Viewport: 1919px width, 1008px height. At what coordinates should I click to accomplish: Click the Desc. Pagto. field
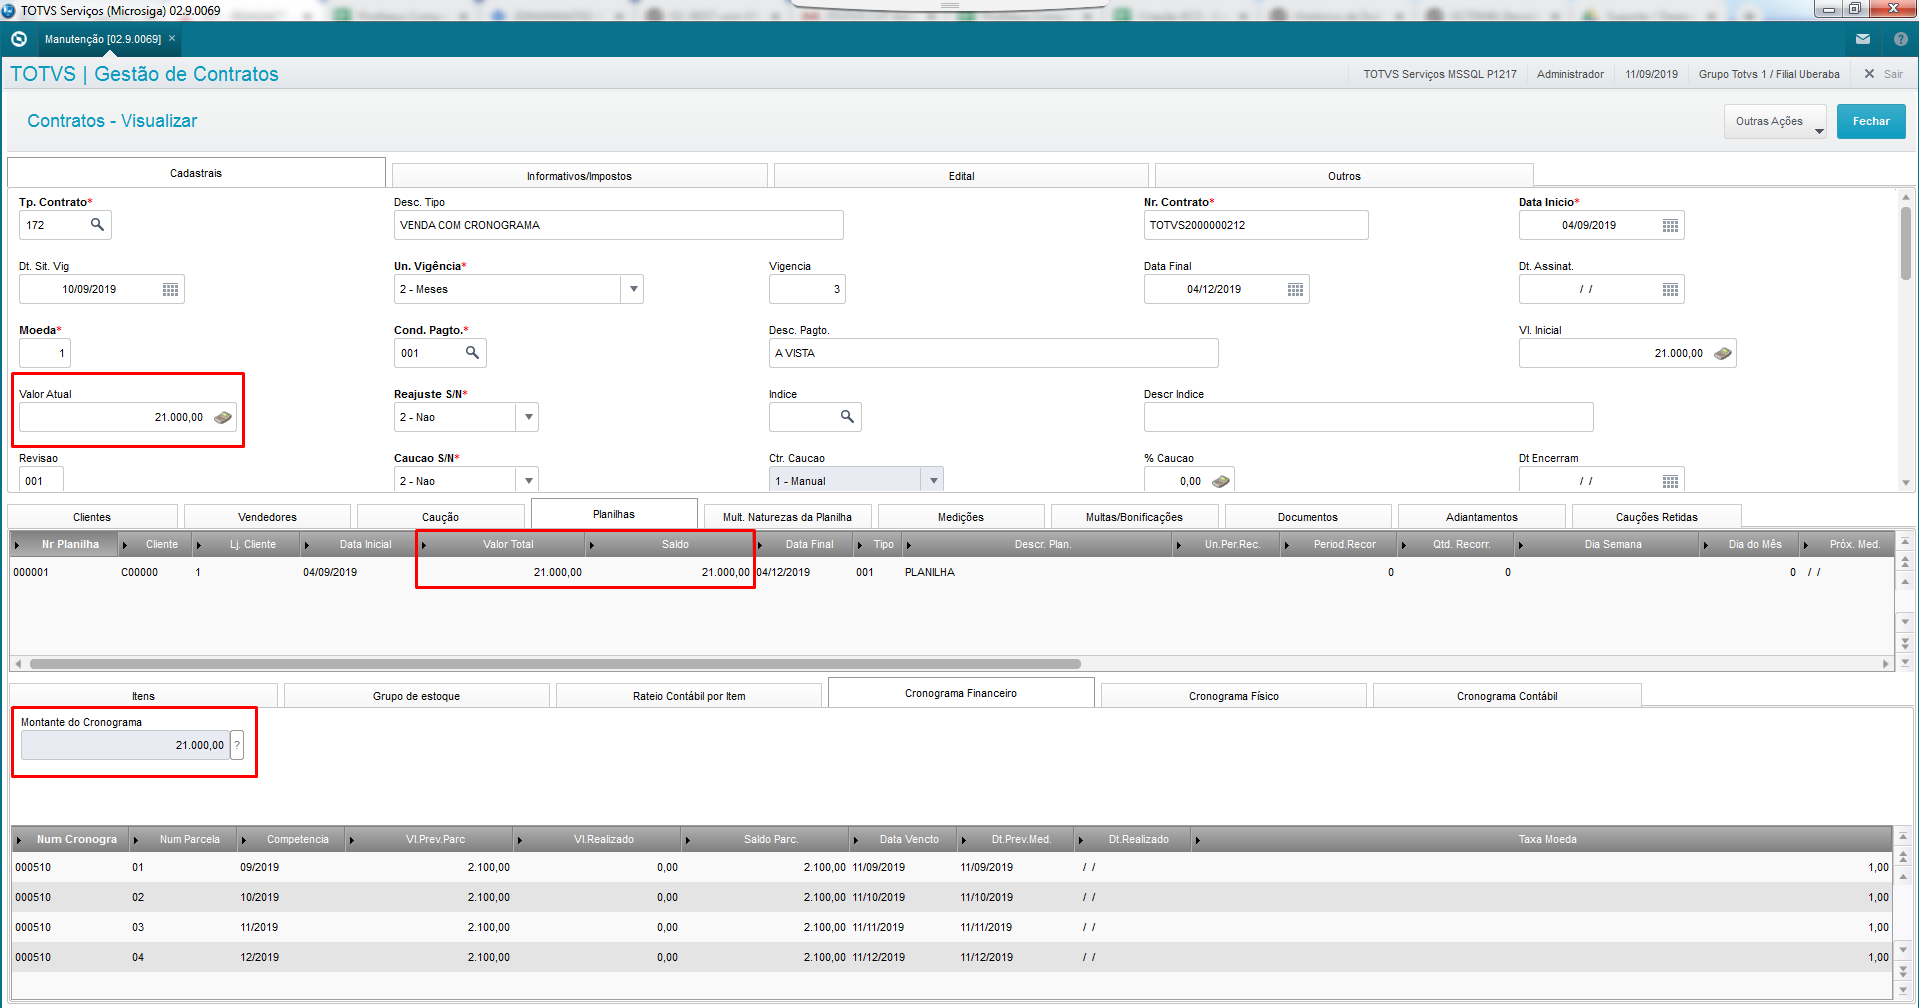point(993,353)
